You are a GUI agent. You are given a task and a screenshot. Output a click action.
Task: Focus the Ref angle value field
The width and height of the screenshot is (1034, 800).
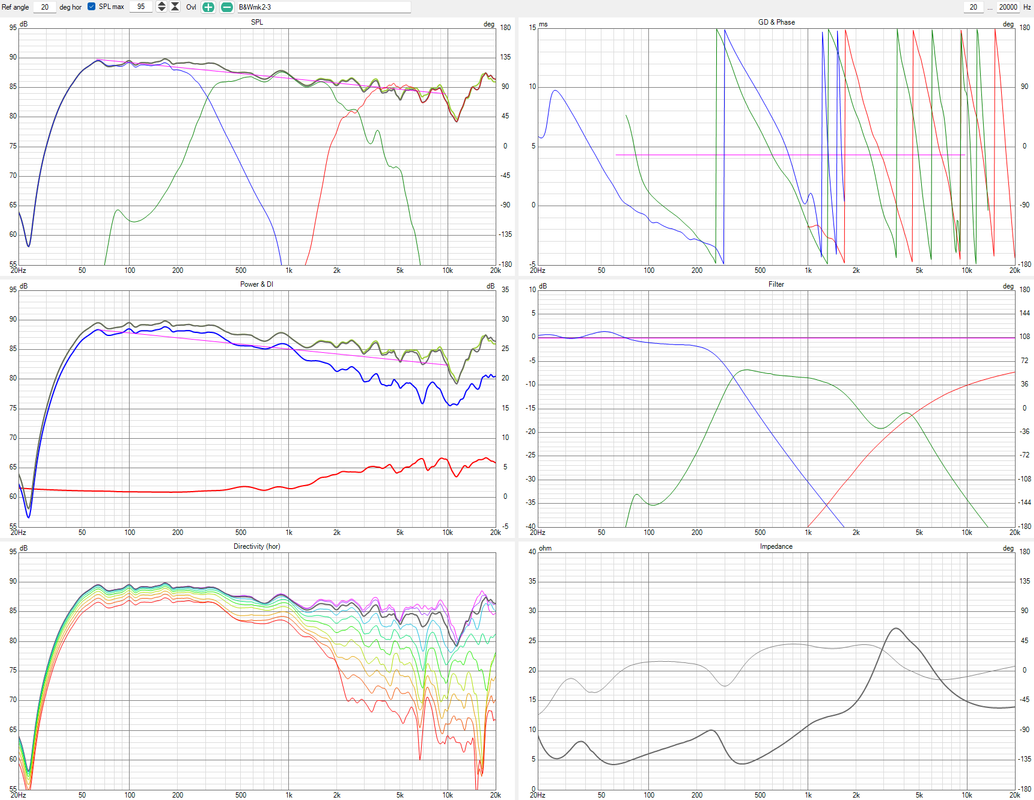coord(44,7)
